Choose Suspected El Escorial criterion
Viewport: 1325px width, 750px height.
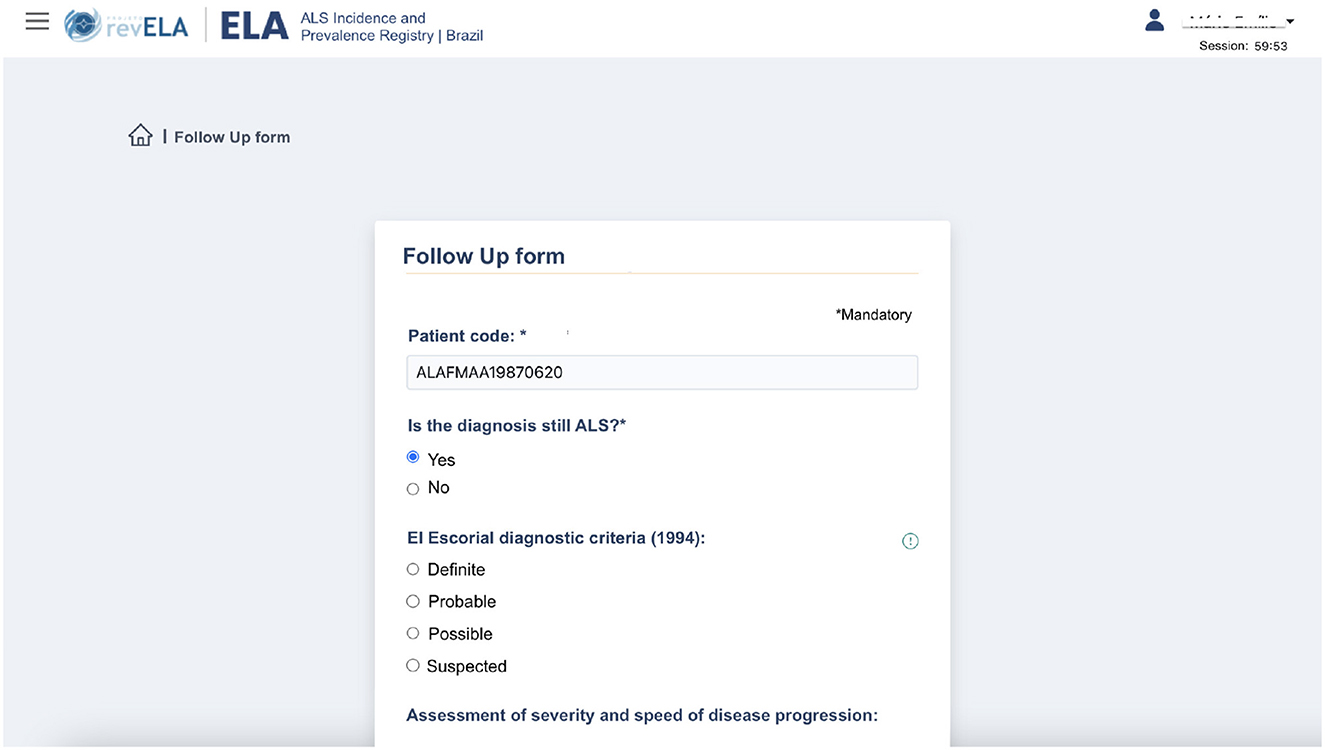point(413,665)
